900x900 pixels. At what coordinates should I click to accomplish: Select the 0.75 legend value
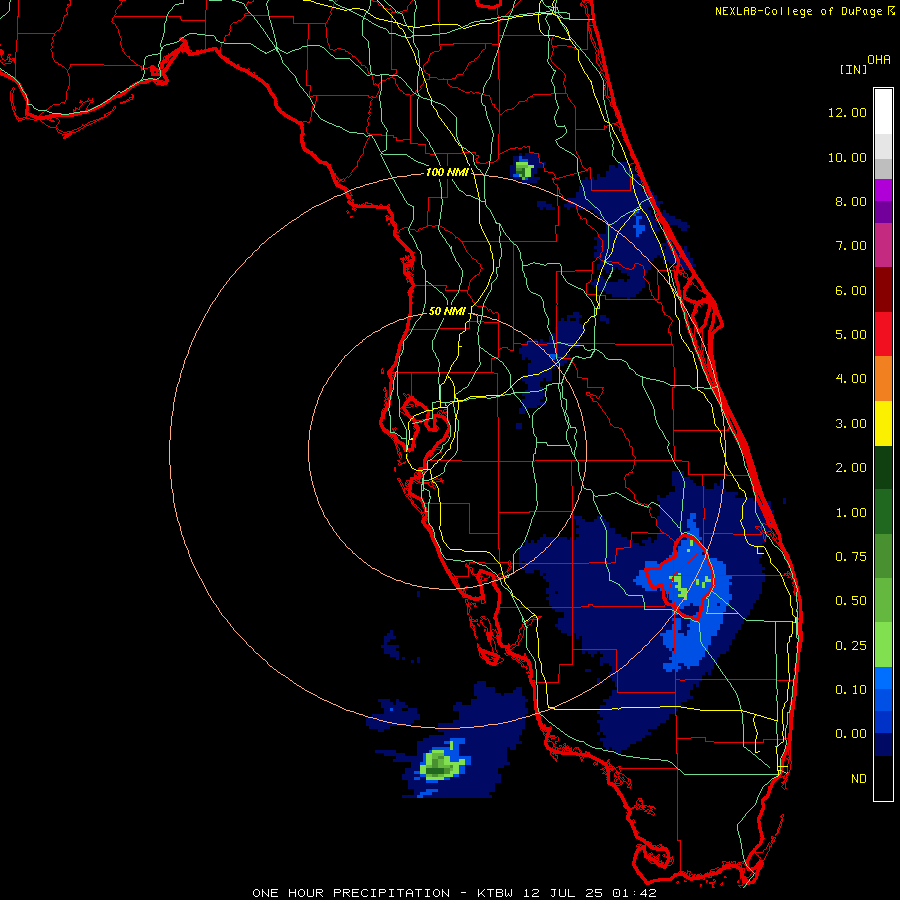pos(851,557)
